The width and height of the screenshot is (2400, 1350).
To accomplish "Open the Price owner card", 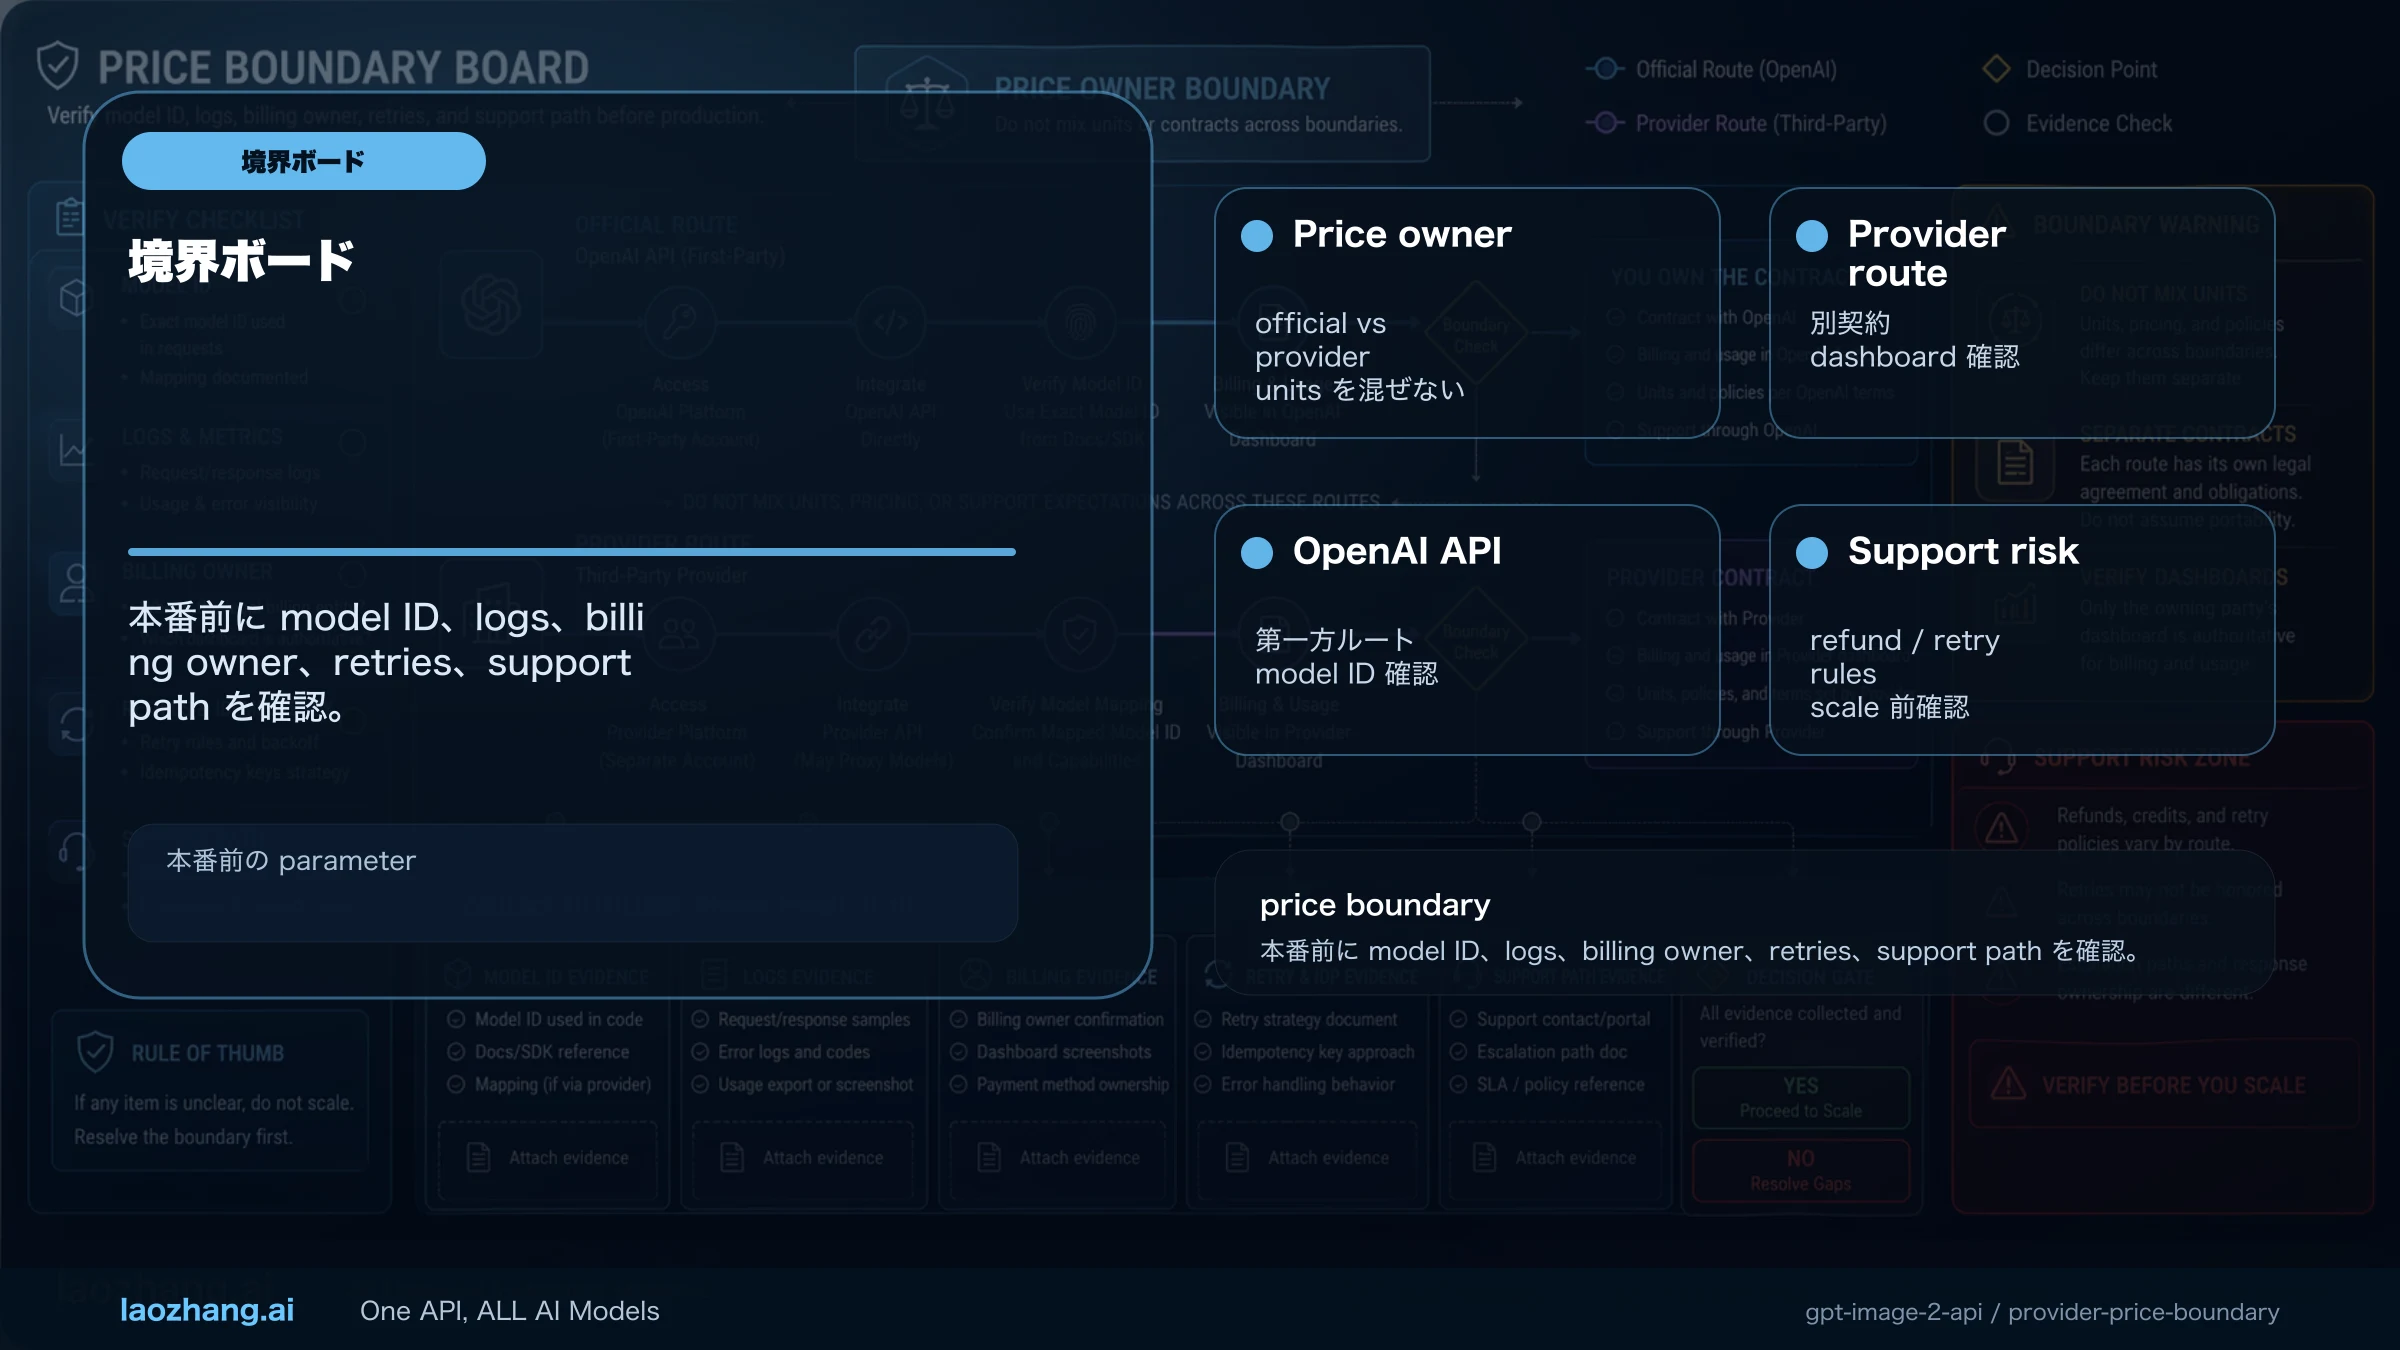I will tap(1467, 312).
